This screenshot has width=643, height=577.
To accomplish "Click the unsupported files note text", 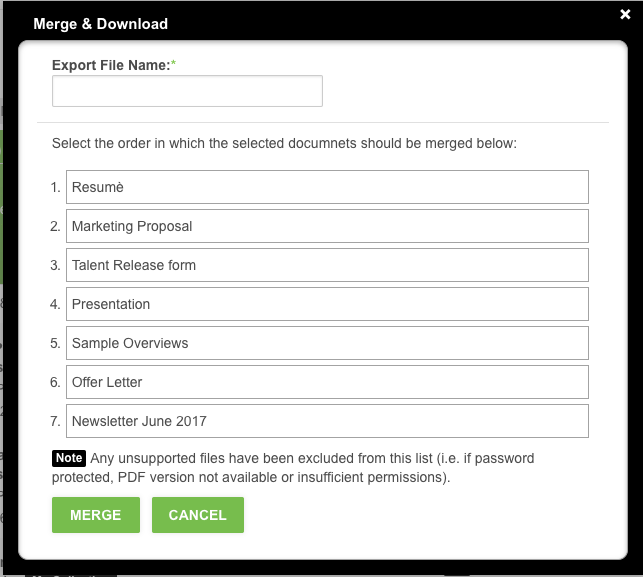I will point(293,468).
